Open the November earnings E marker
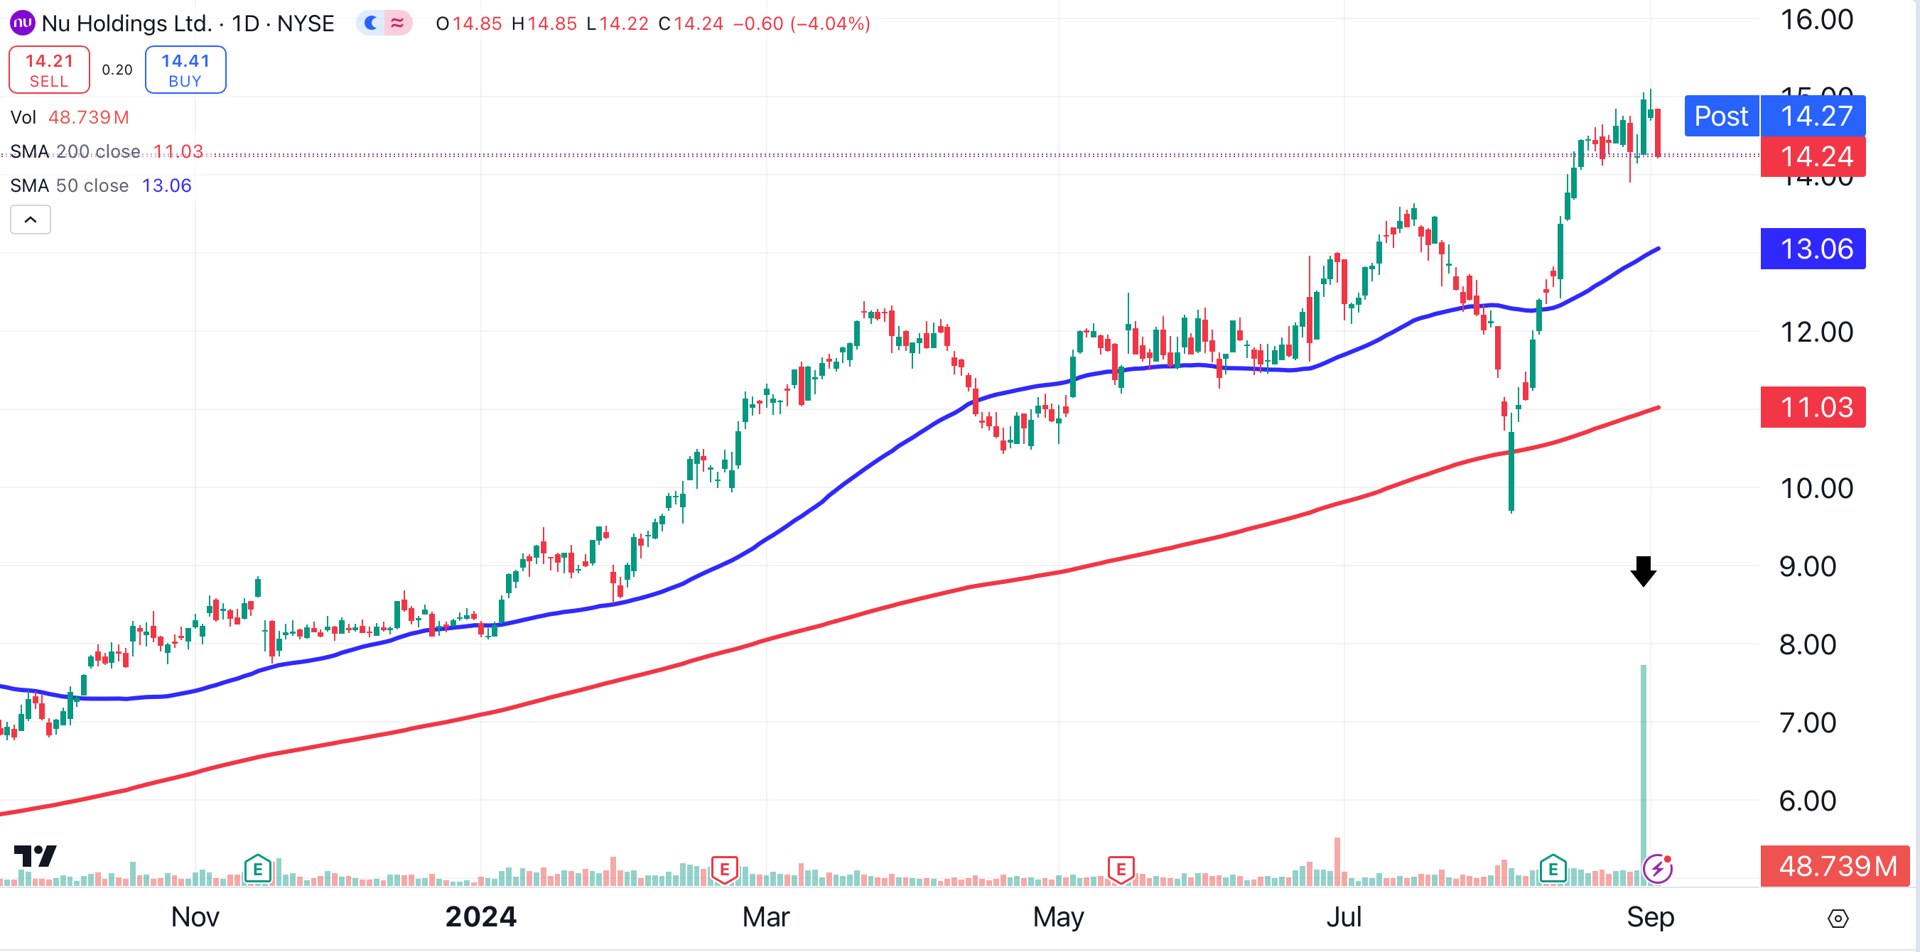Screen dimensions: 1920x952 pos(258,868)
